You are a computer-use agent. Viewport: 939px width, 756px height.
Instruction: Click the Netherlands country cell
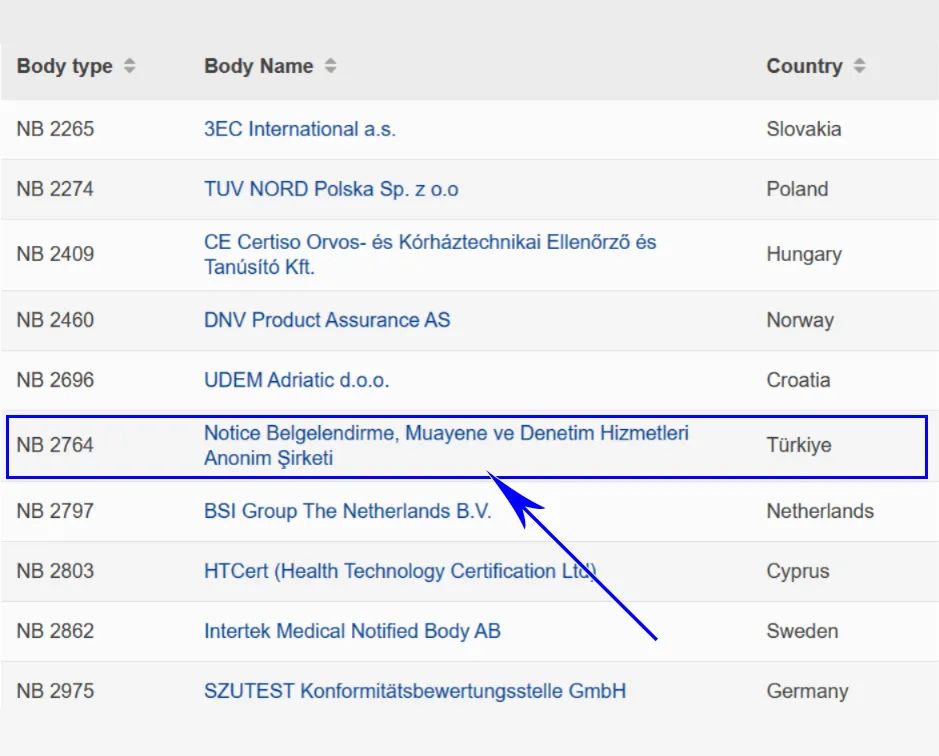[x=820, y=511]
